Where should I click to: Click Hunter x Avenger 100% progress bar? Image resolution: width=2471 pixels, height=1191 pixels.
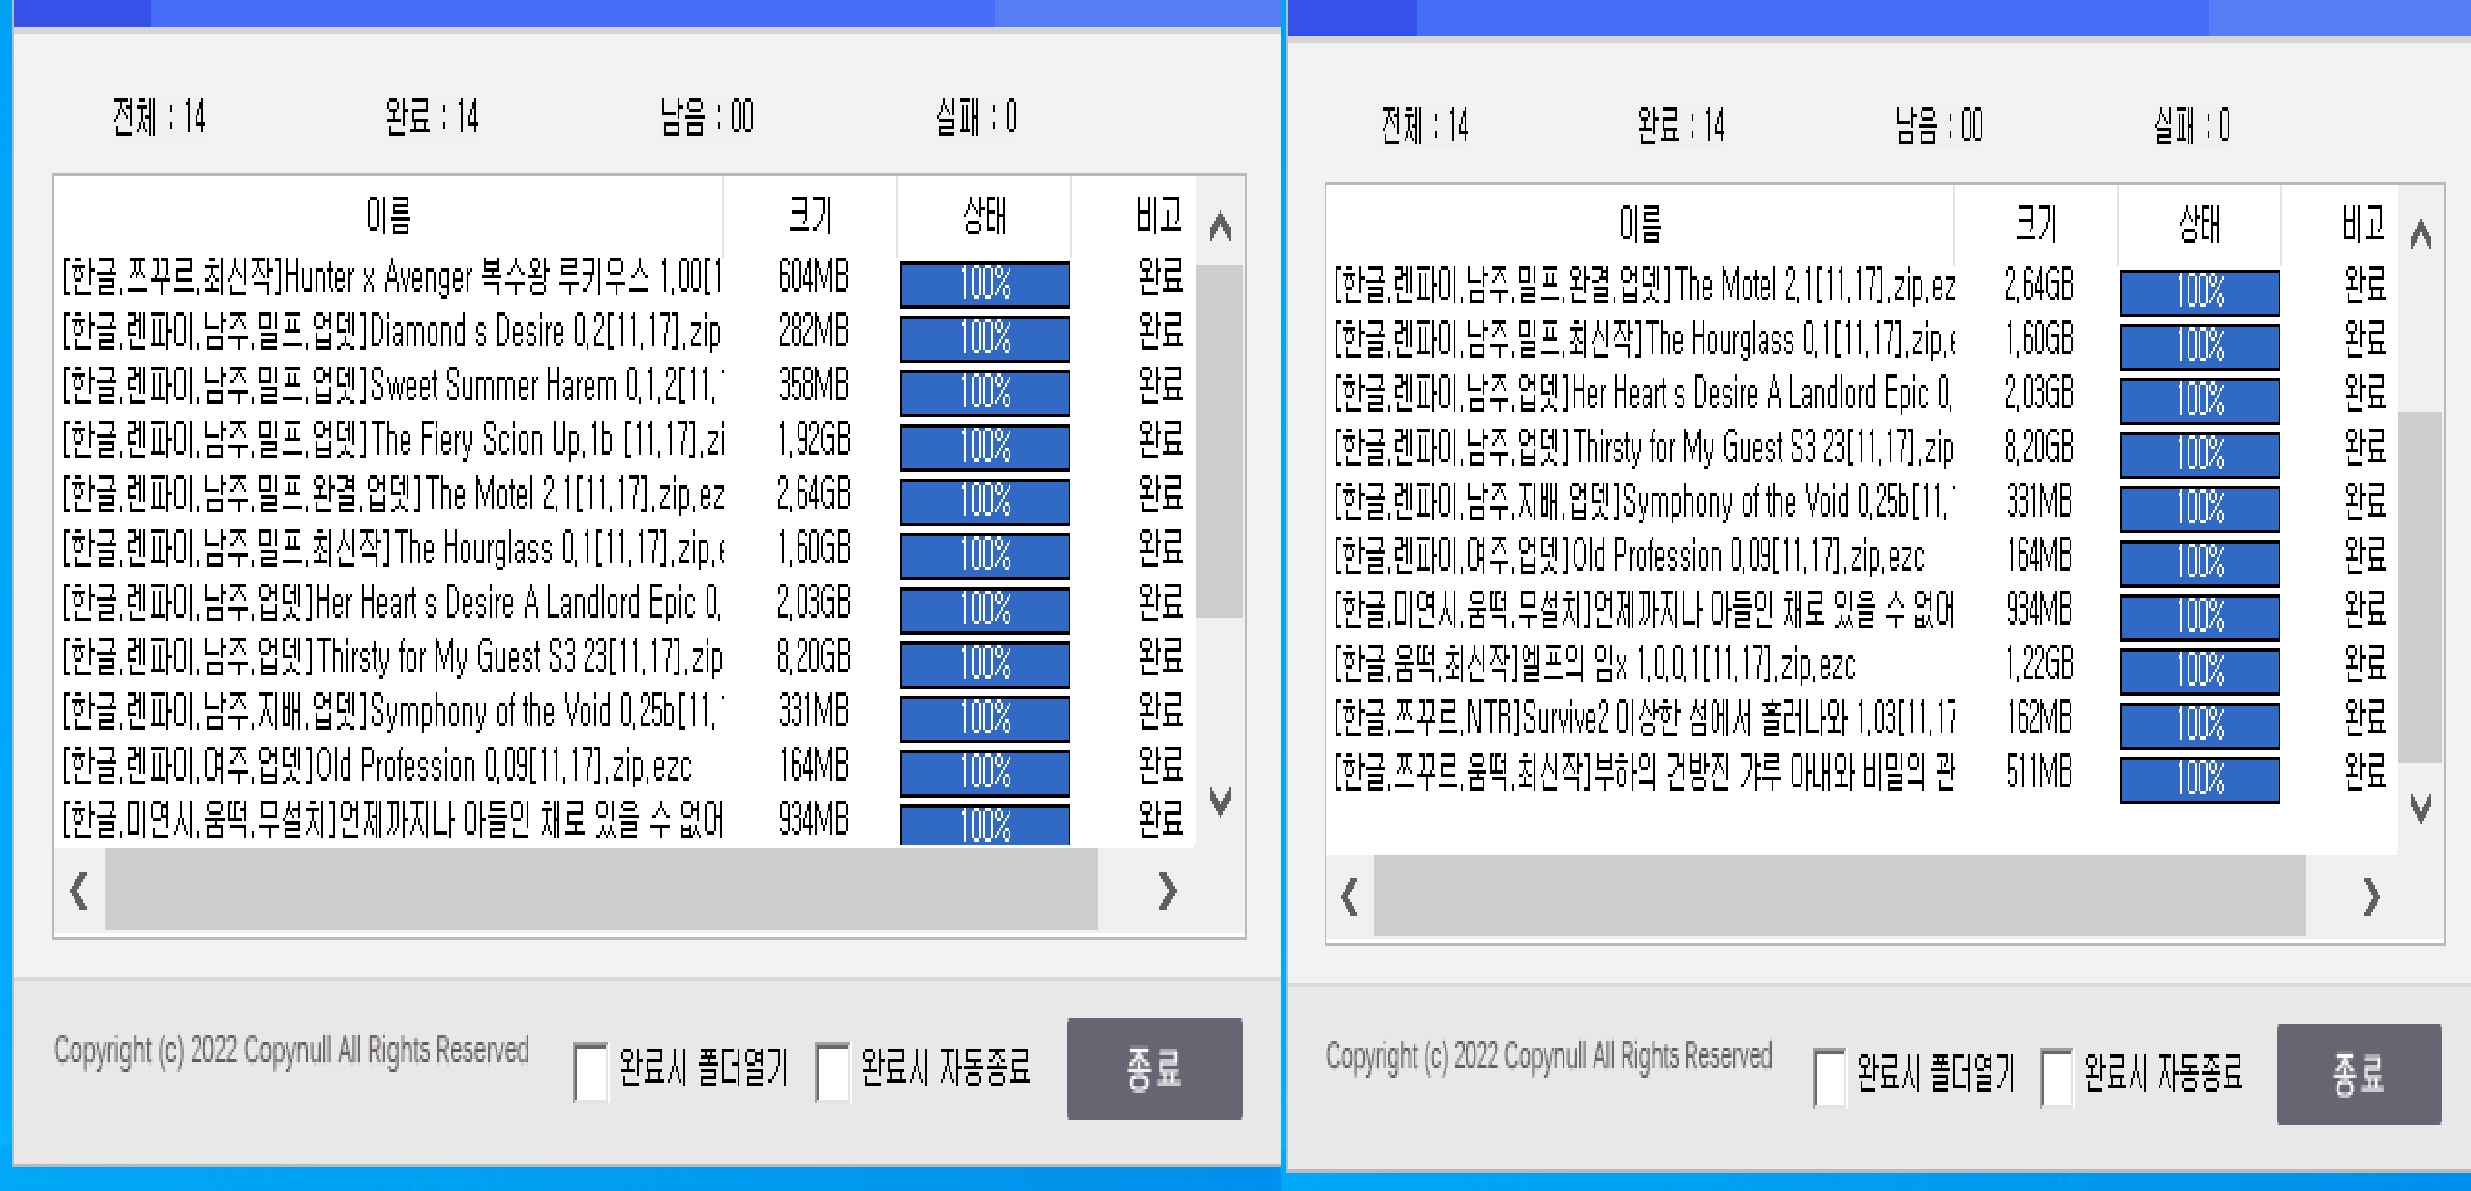(x=984, y=284)
